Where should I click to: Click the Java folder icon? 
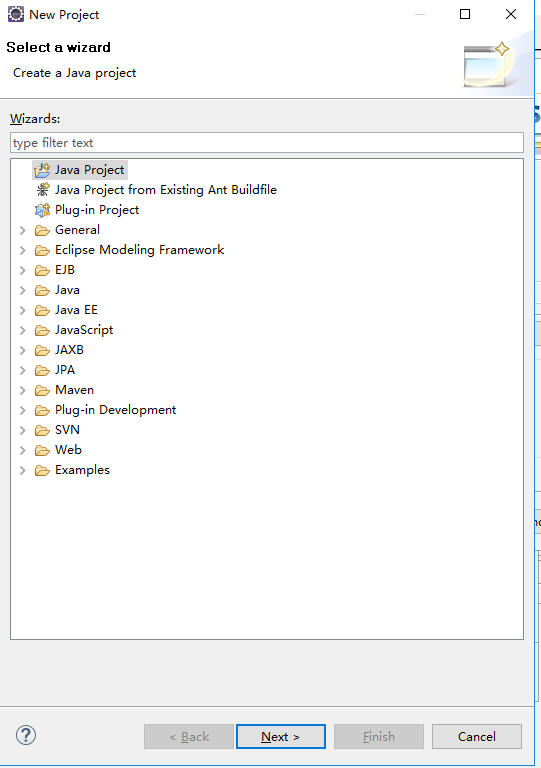(x=43, y=290)
